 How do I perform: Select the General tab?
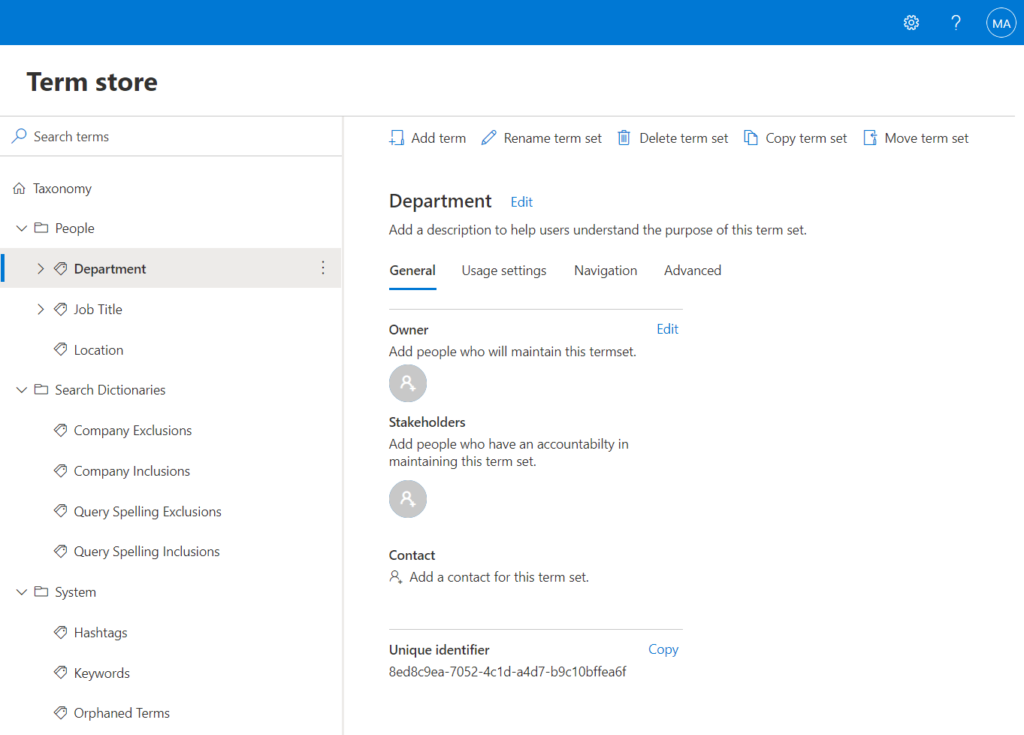point(413,270)
